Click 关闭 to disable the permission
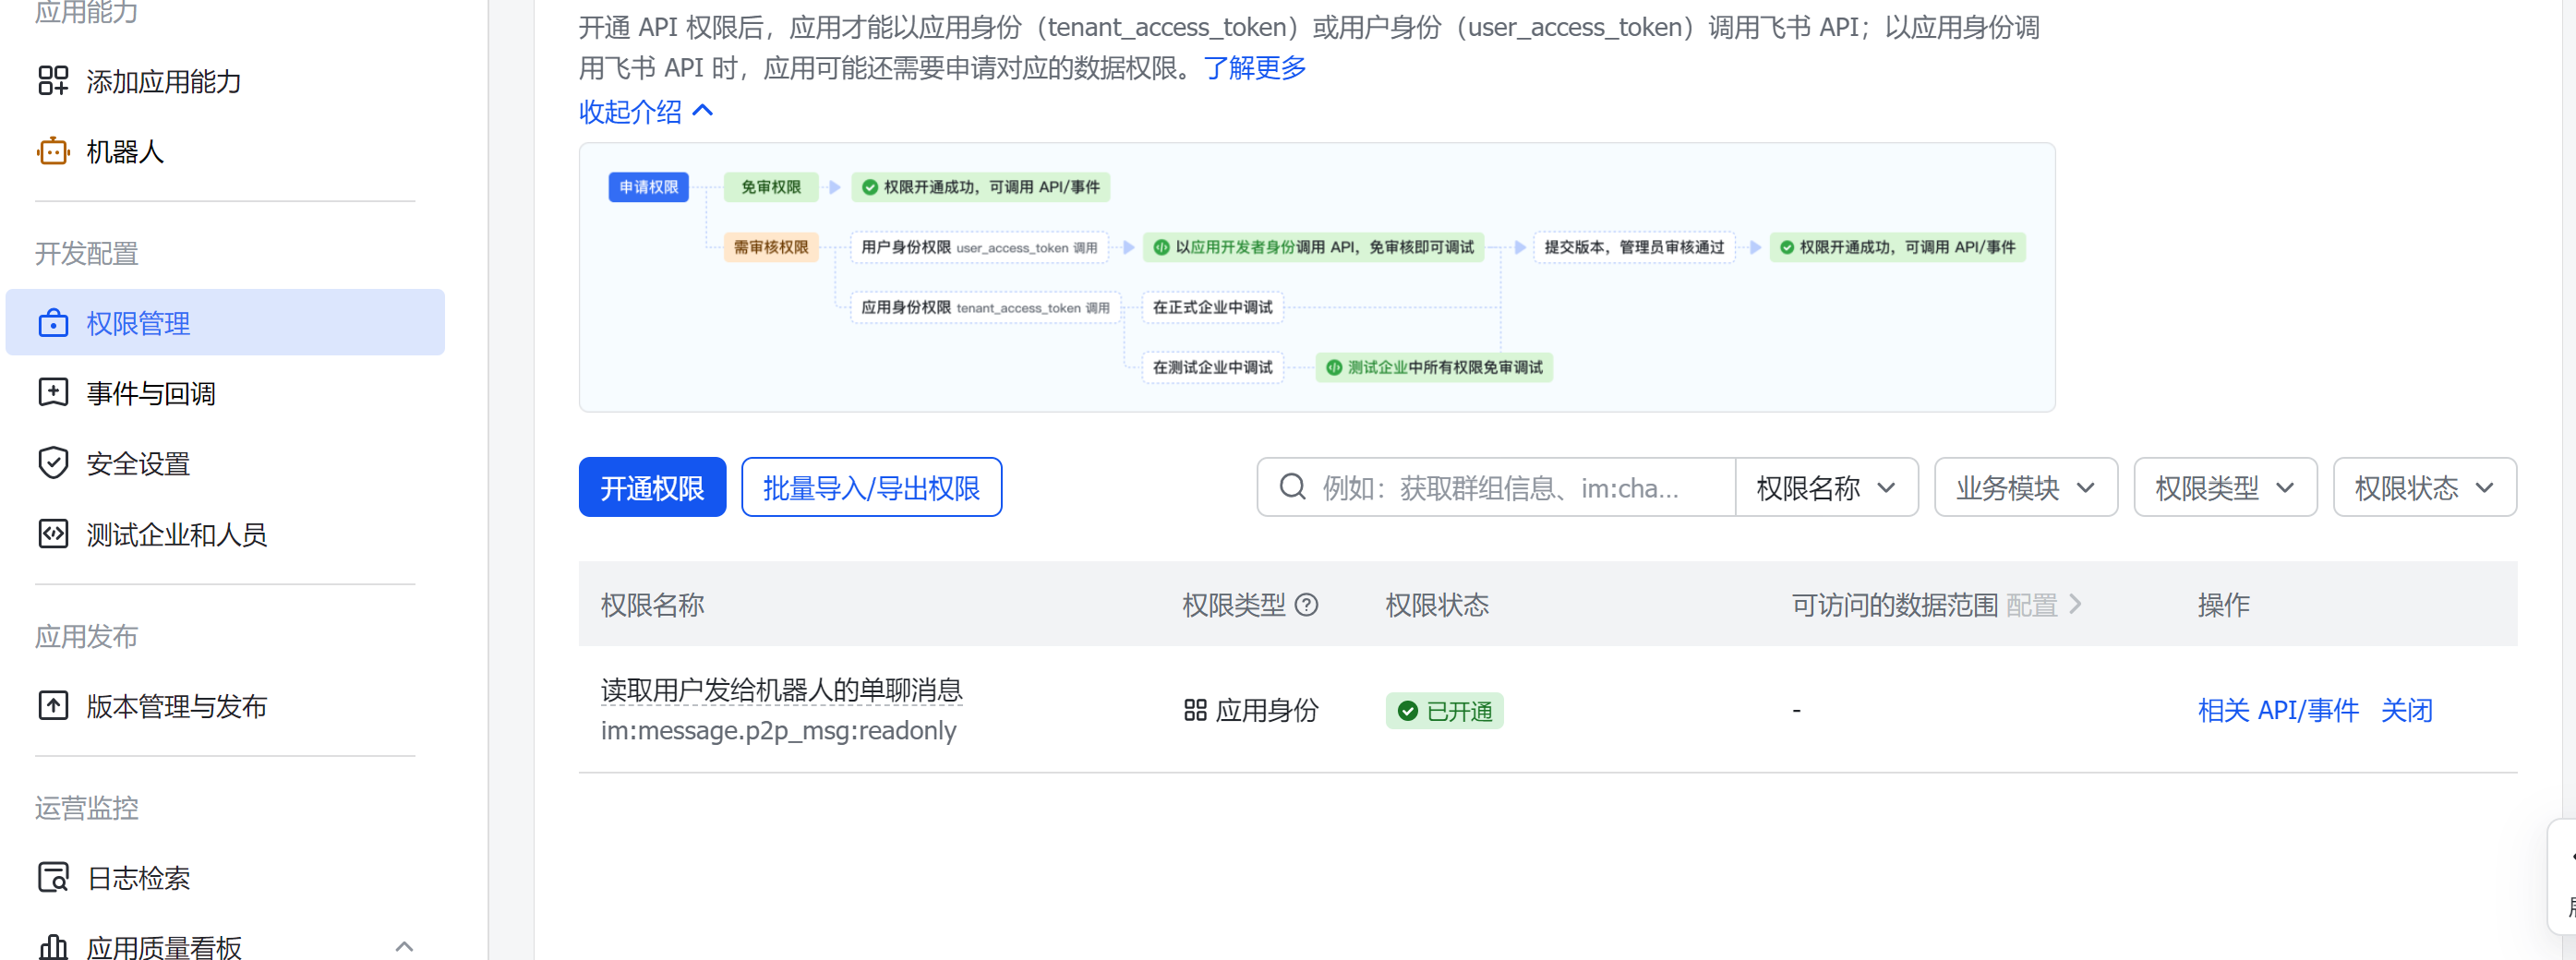Image resolution: width=2576 pixels, height=960 pixels. 2406,711
